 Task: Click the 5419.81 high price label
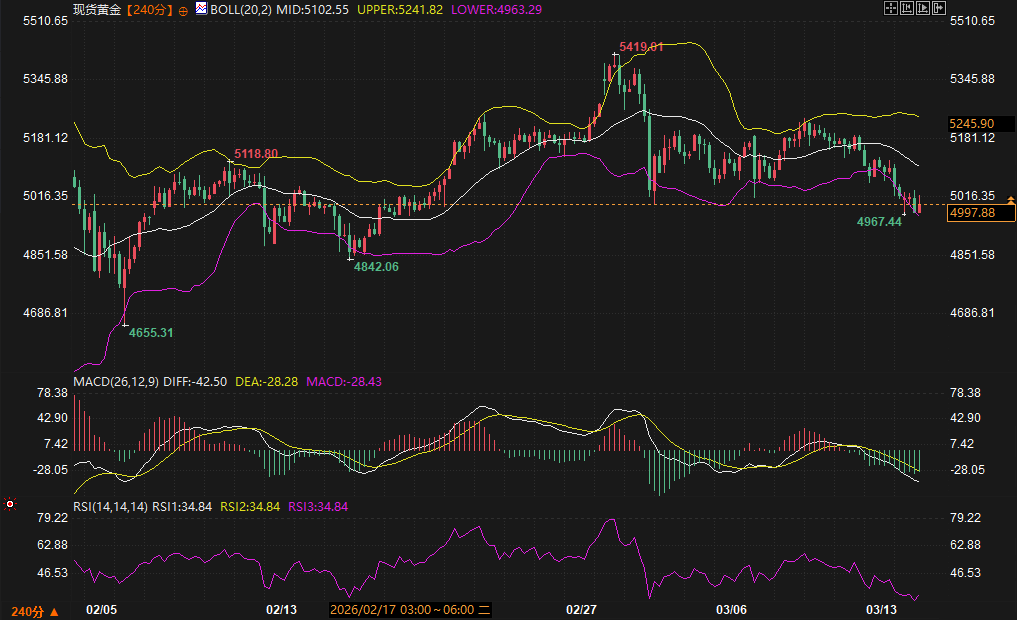[x=641, y=47]
